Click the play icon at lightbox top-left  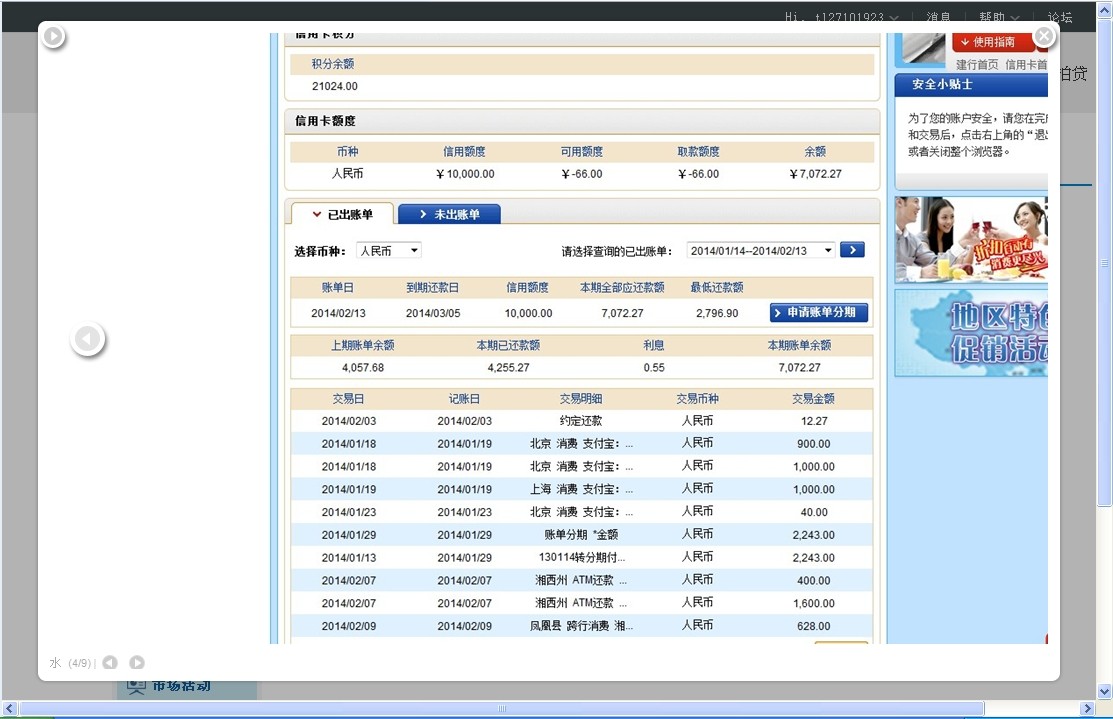click(53, 37)
